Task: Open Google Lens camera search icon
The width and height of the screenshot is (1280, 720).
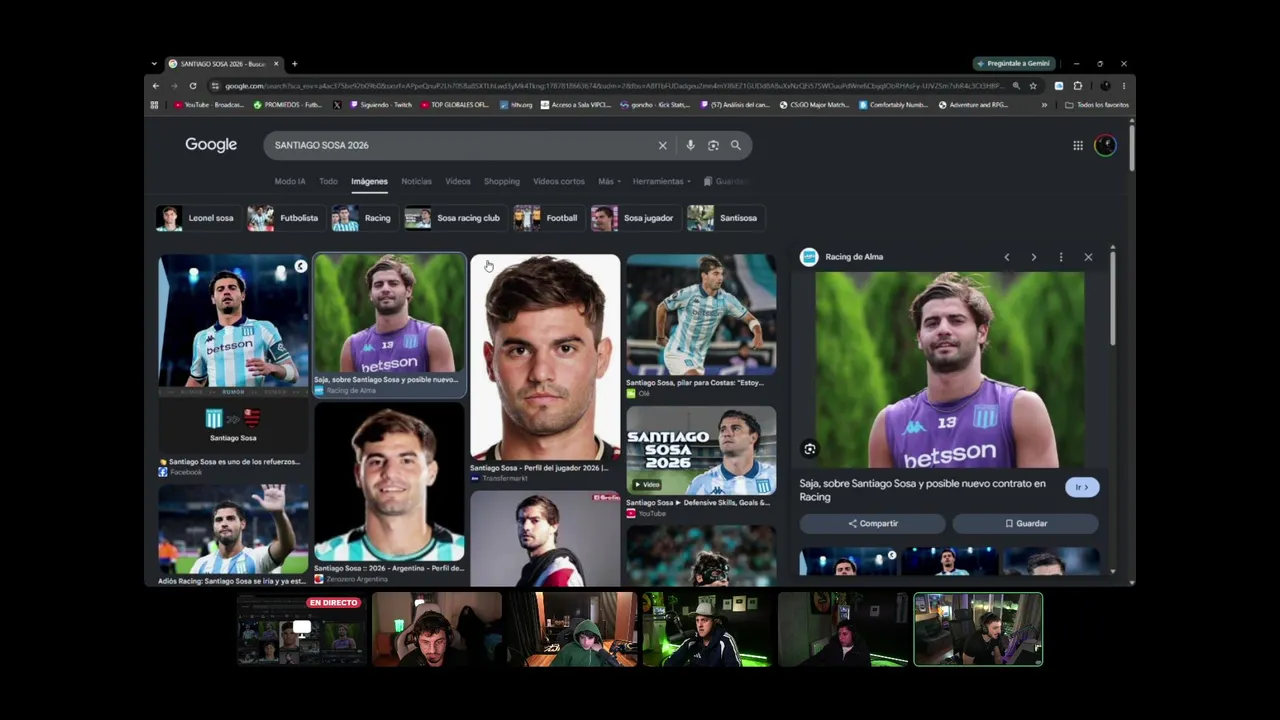Action: point(713,145)
